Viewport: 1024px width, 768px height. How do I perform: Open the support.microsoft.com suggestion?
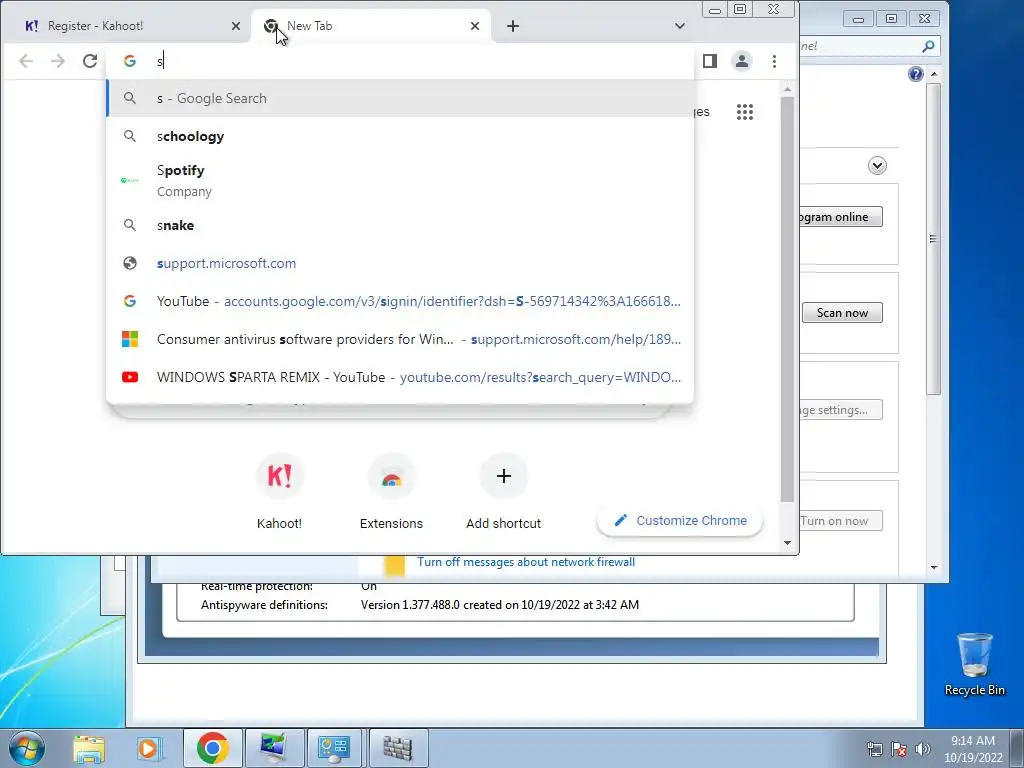click(400, 263)
